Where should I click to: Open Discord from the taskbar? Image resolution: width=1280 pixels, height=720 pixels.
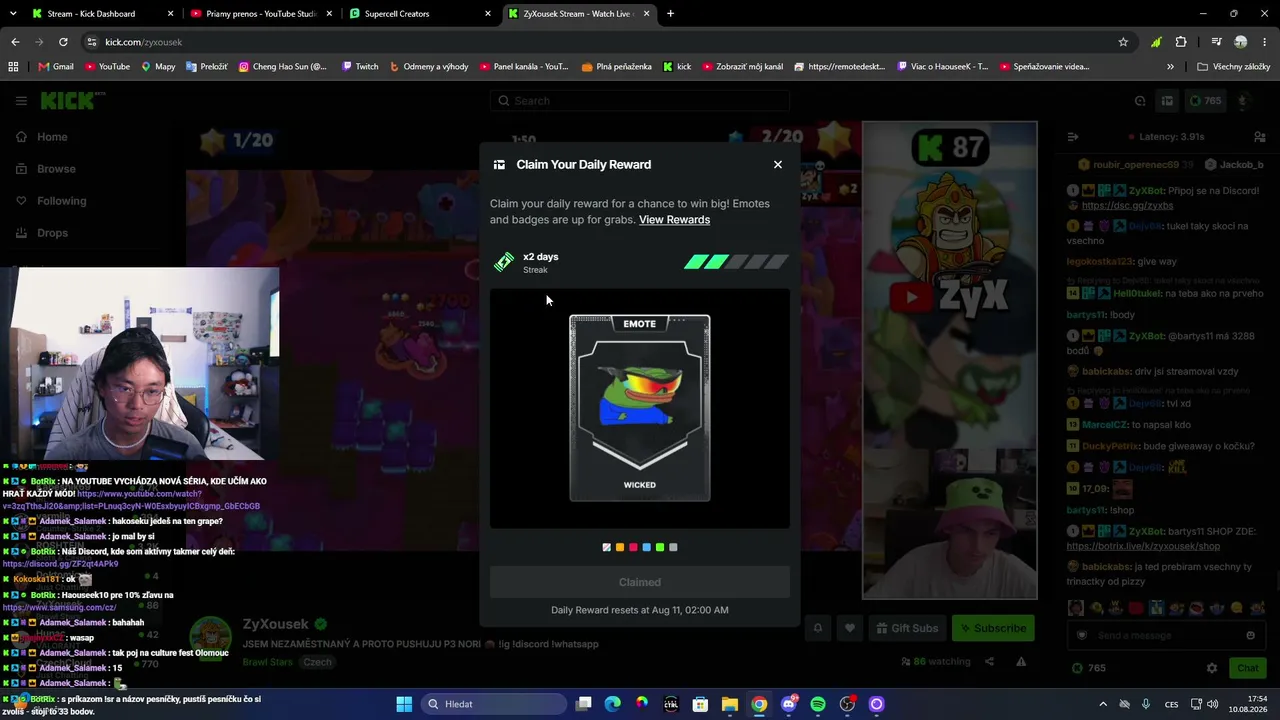789,704
